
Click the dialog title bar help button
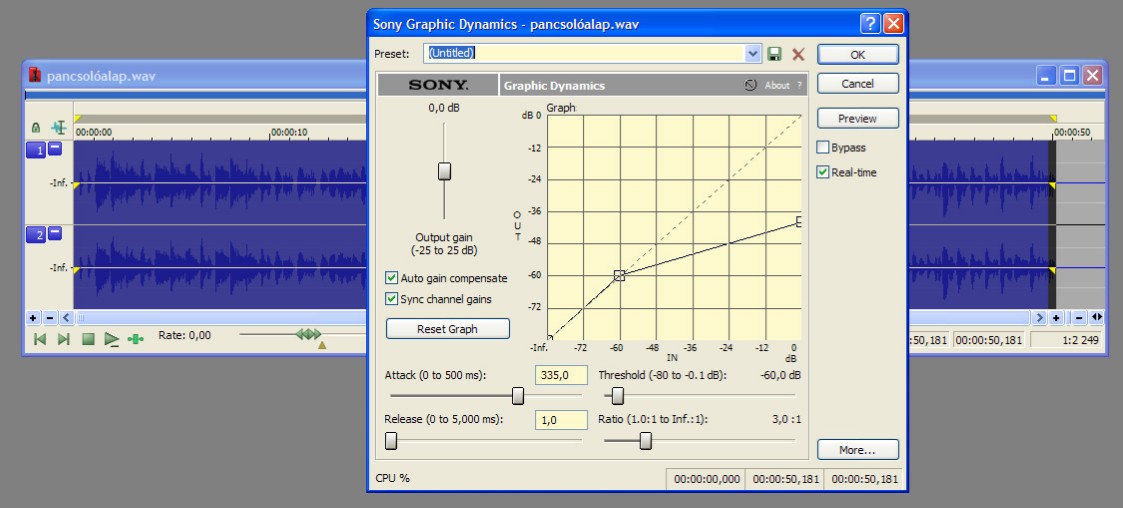tap(870, 24)
